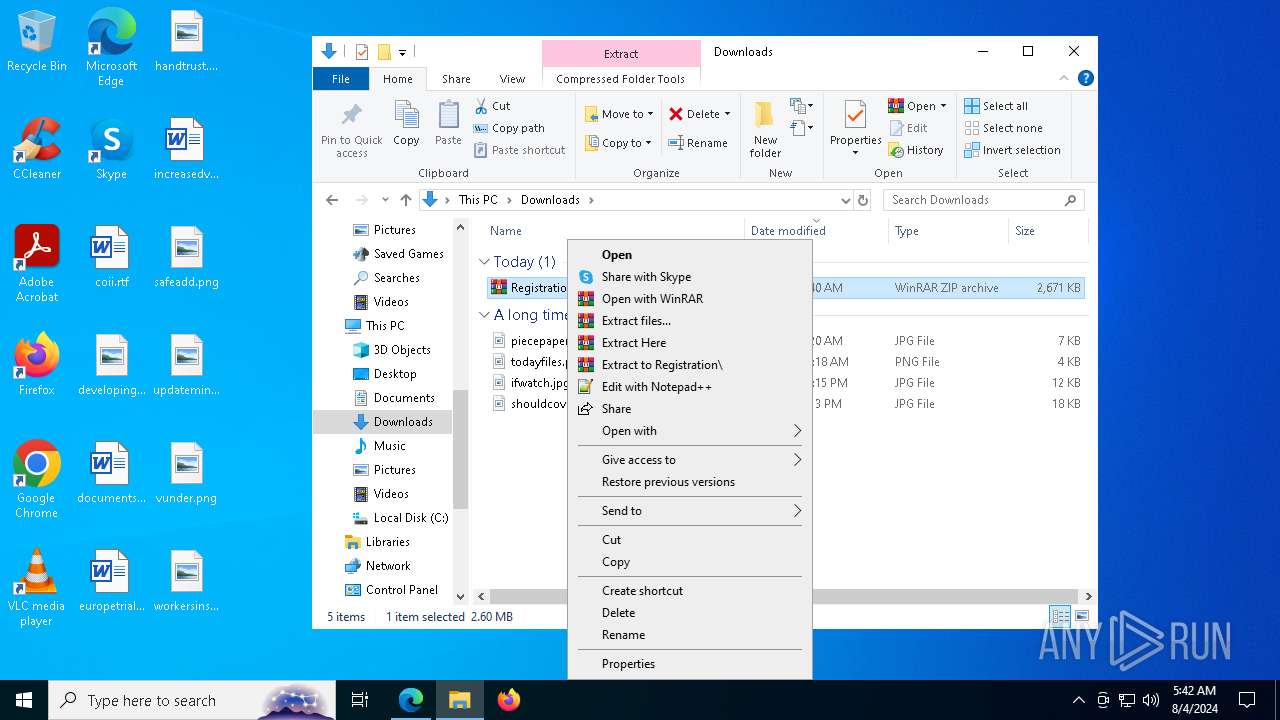Refresh the Downloads folder view
1280x720 pixels.
point(863,200)
